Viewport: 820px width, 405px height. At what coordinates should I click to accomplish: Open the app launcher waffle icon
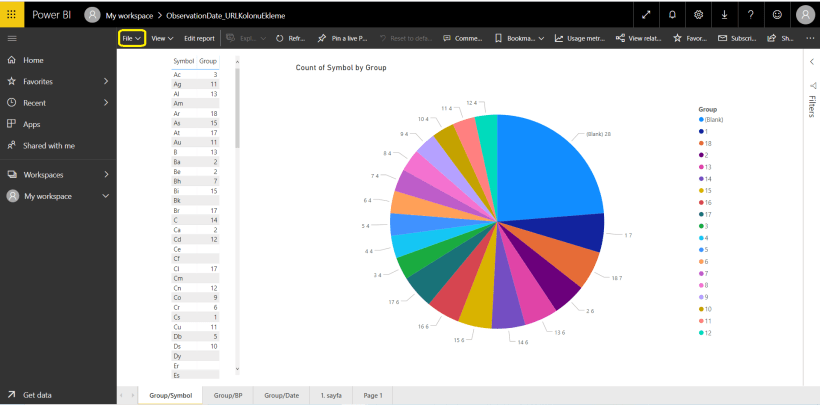pyautogui.click(x=11, y=14)
